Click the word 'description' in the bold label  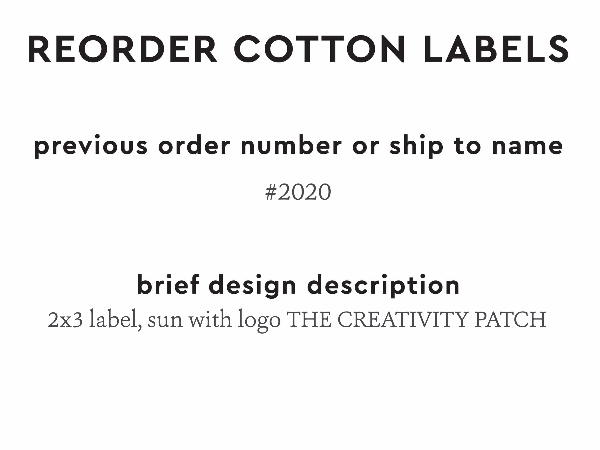pyautogui.click(x=384, y=285)
